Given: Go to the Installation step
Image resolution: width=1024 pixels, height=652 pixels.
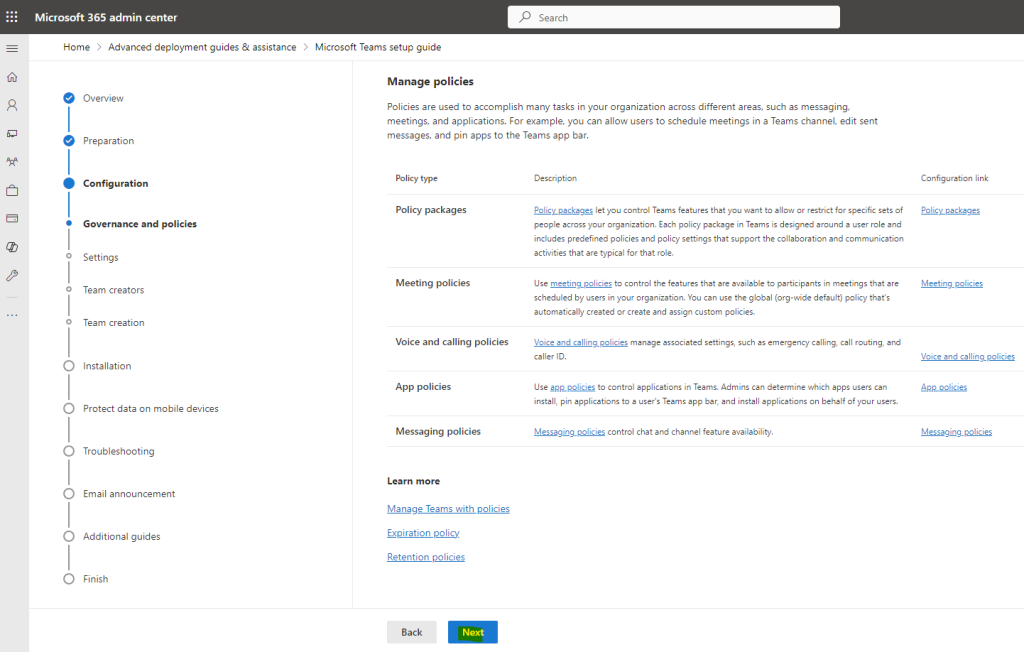Looking at the screenshot, I should pos(107,366).
